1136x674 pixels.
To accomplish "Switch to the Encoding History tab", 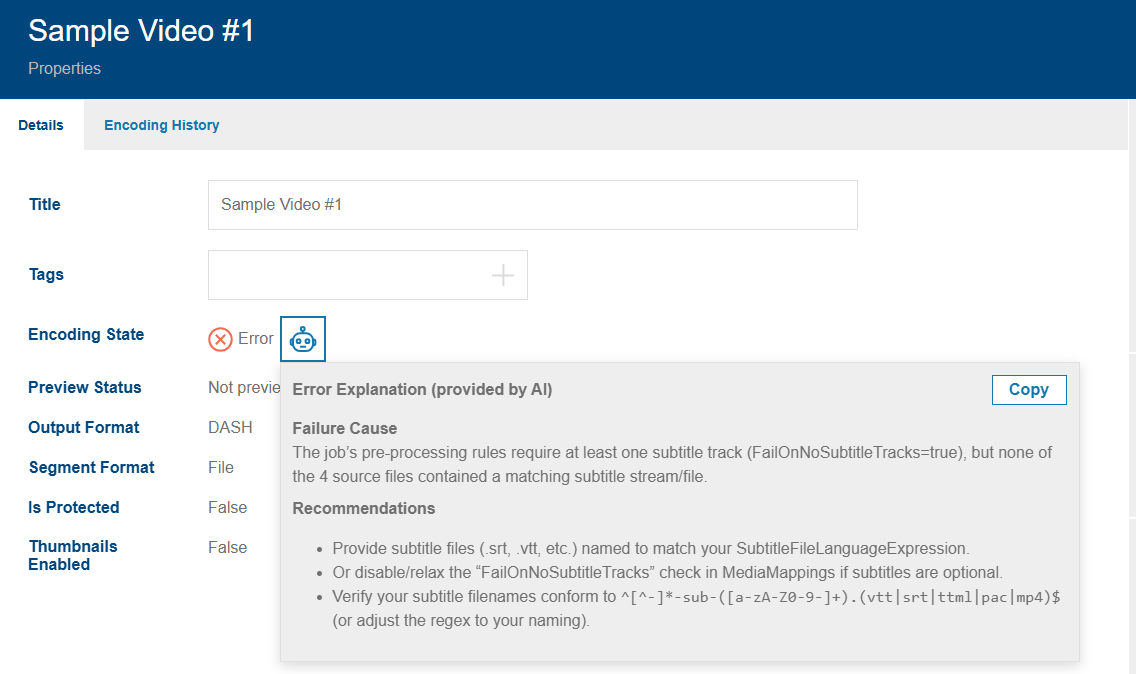I will point(161,124).
